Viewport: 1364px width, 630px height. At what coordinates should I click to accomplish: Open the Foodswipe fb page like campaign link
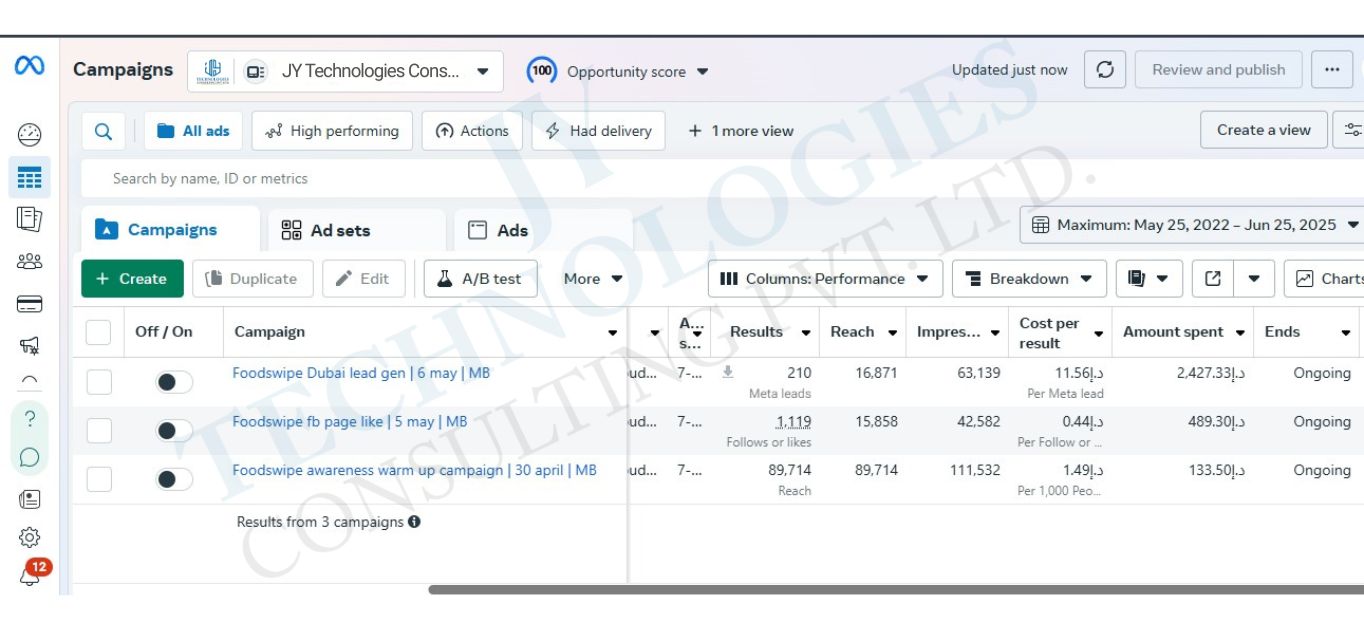(x=350, y=422)
